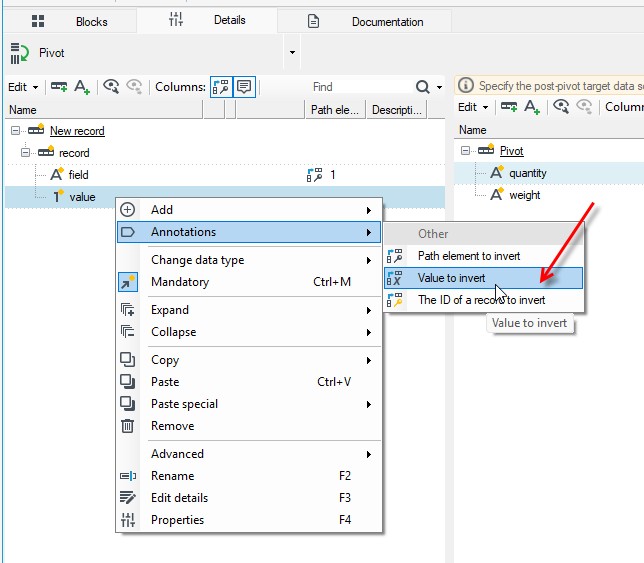644x563 pixels.
Task: Add a field in left toolbar
Action: click(x=82, y=87)
